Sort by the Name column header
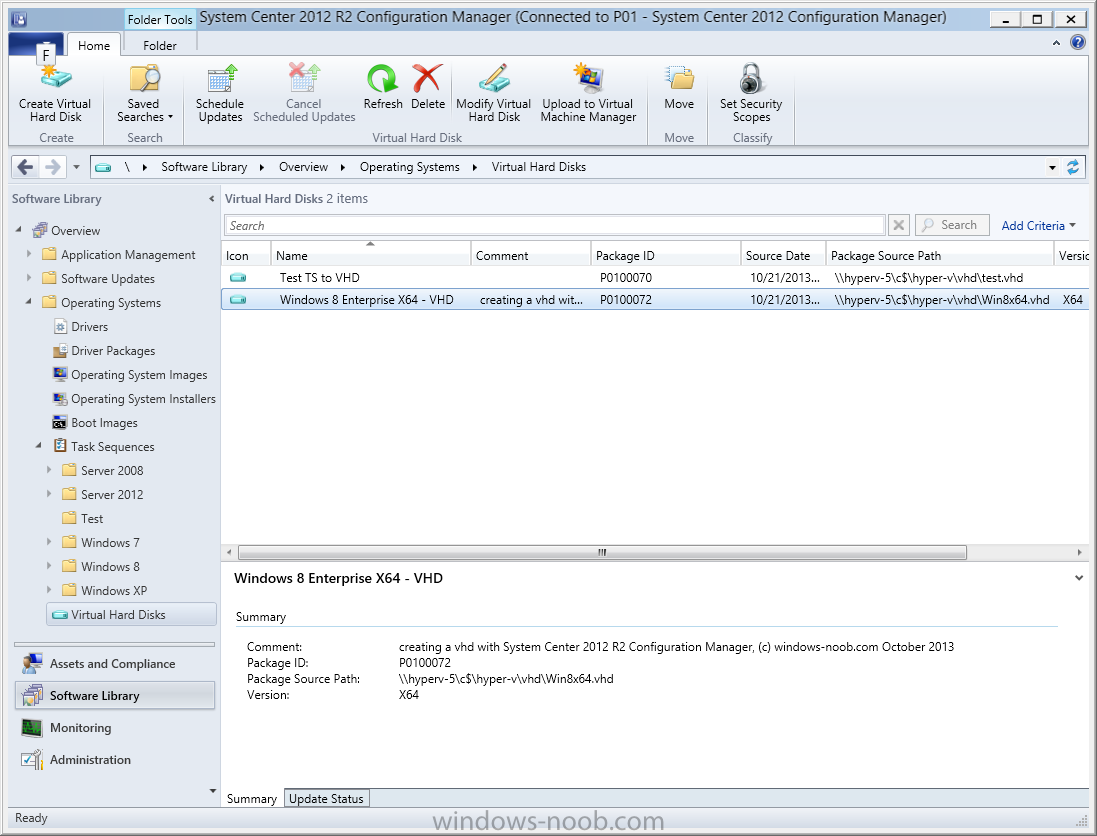 tap(371, 255)
